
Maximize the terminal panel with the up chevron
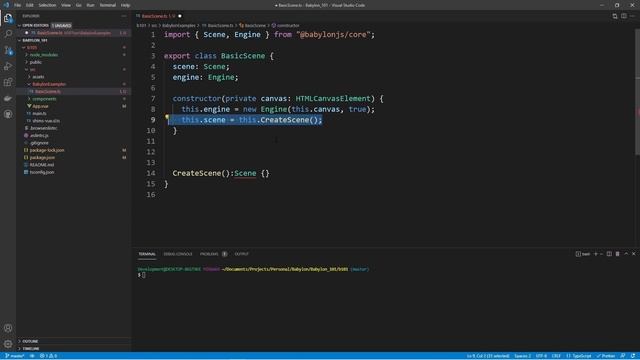click(x=626, y=254)
